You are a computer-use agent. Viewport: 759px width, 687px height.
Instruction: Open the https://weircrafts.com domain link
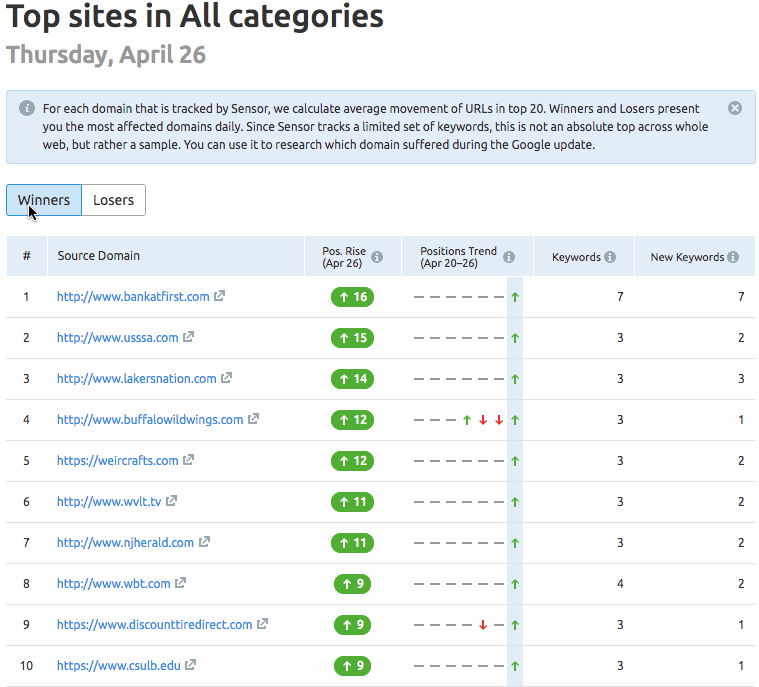tap(117, 461)
